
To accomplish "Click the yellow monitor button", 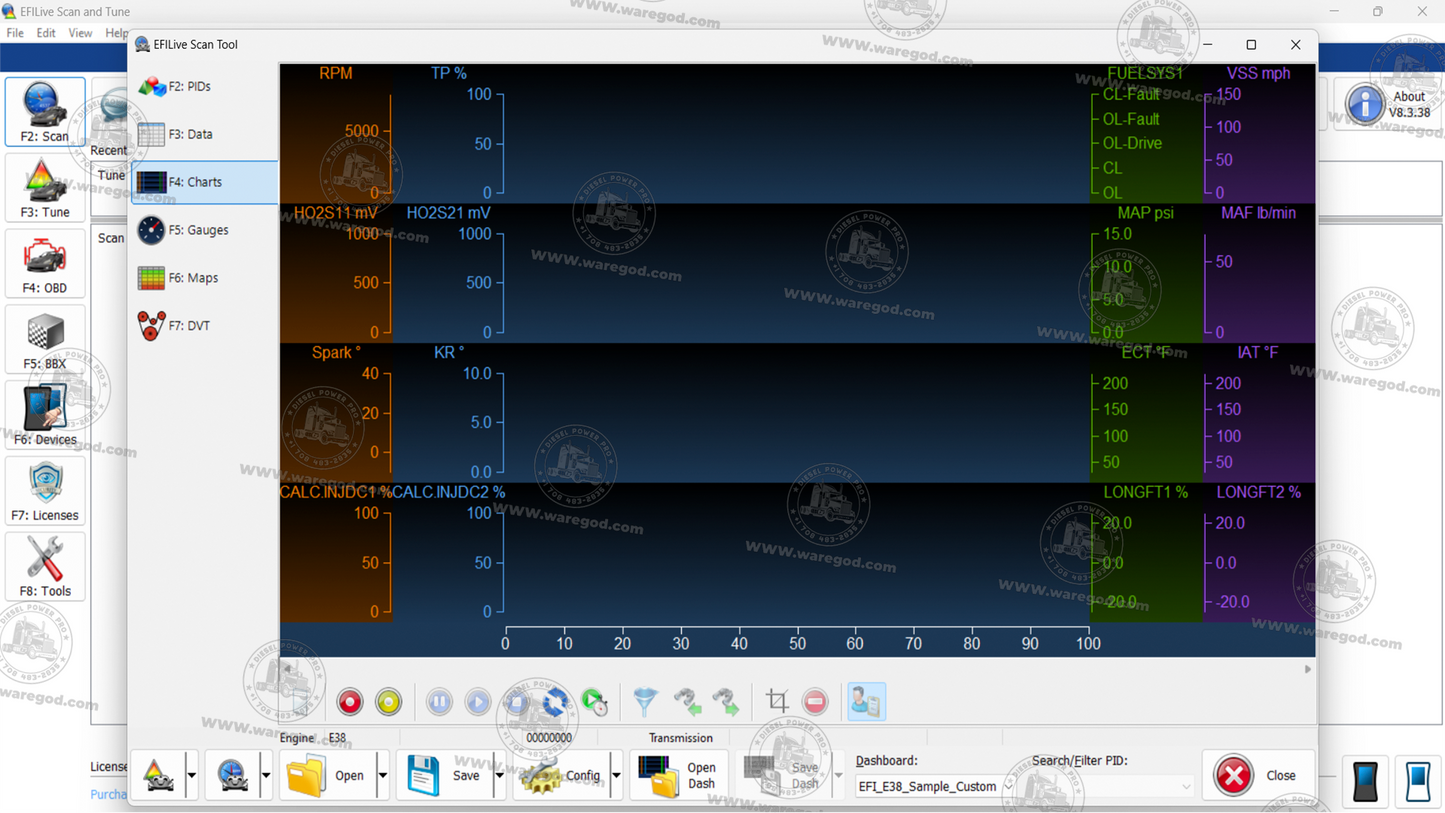I will (389, 702).
